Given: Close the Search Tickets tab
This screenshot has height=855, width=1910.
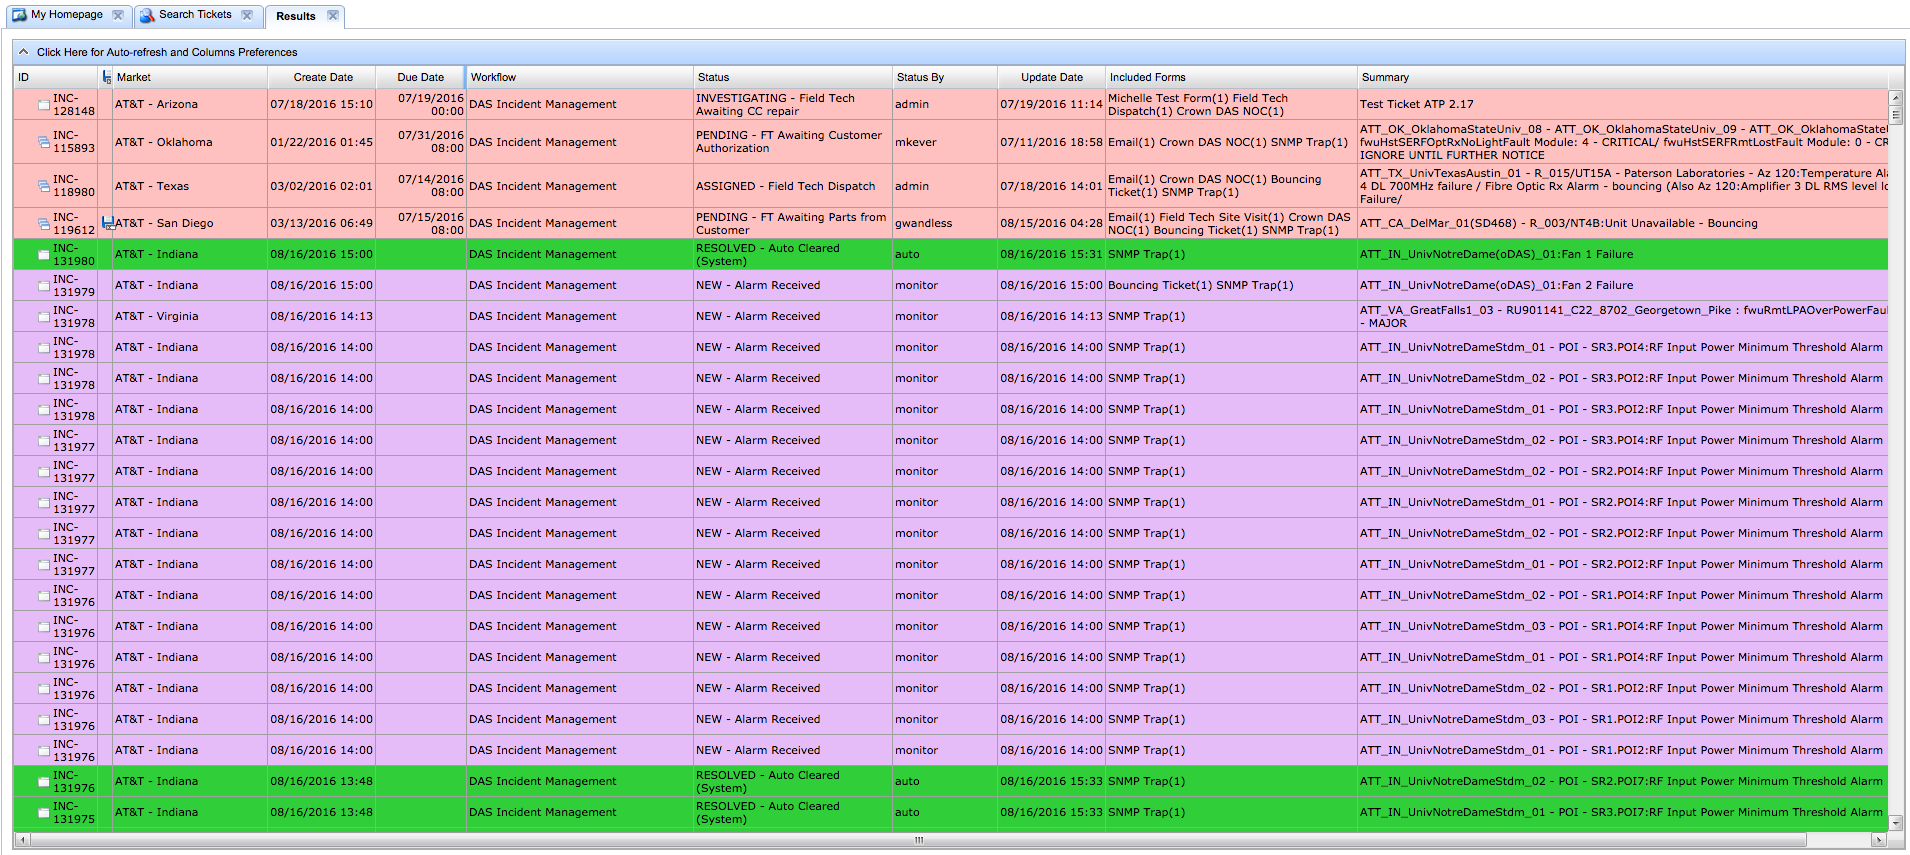Looking at the screenshot, I should pos(247,15).
